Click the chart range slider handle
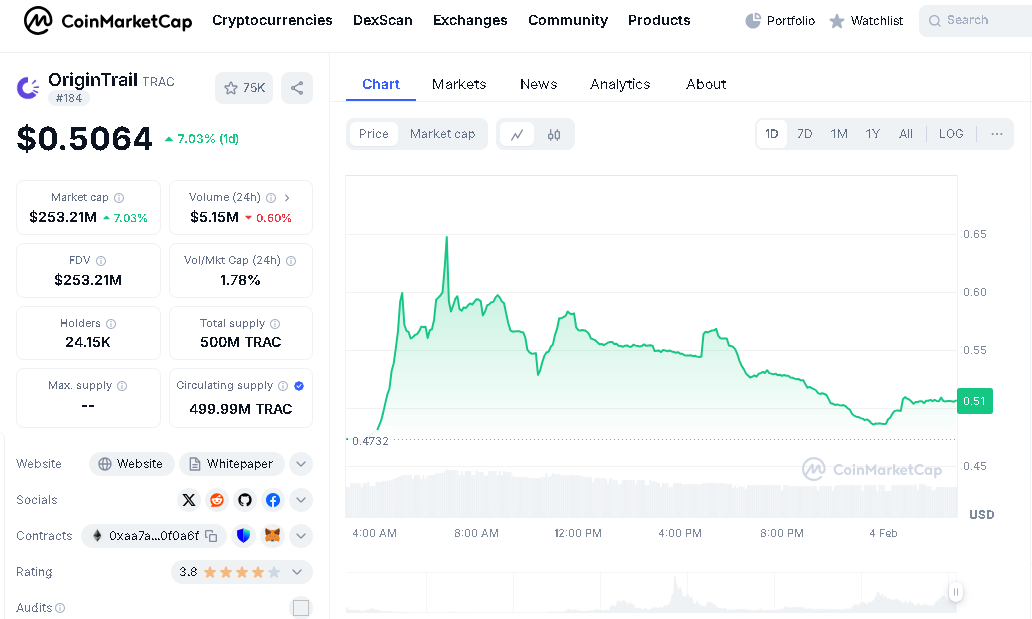 (955, 592)
